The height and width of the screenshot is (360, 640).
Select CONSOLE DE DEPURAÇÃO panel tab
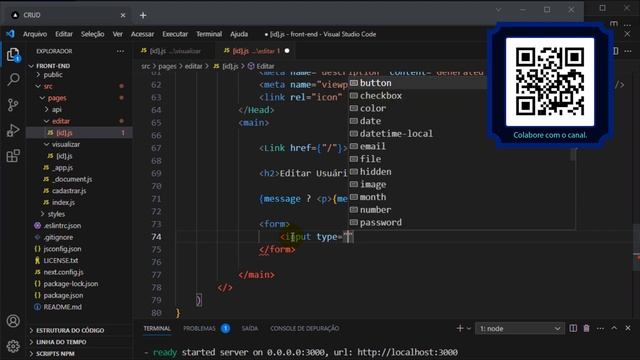(x=304, y=328)
